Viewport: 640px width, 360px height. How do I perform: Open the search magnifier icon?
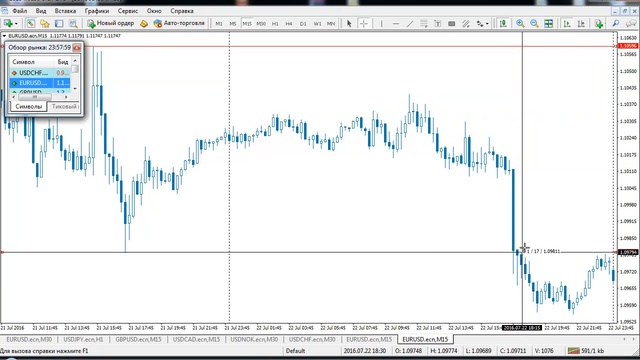(616, 24)
